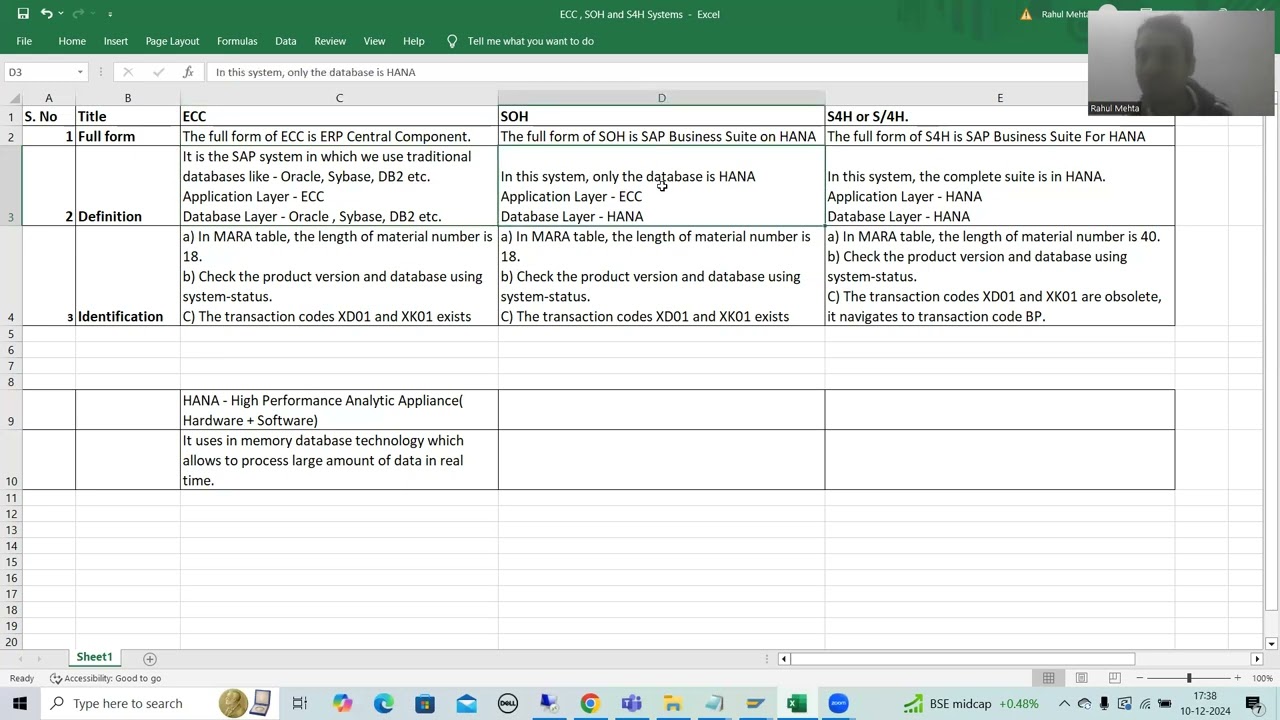The image size is (1280, 720).
Task: Open the View ribbon tab
Action: 374,41
